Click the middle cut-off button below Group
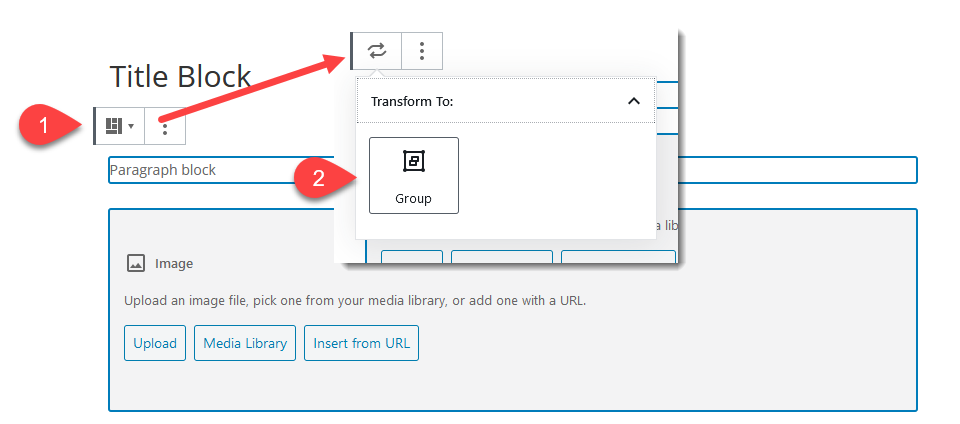This screenshot has width=960, height=424. coord(501,256)
